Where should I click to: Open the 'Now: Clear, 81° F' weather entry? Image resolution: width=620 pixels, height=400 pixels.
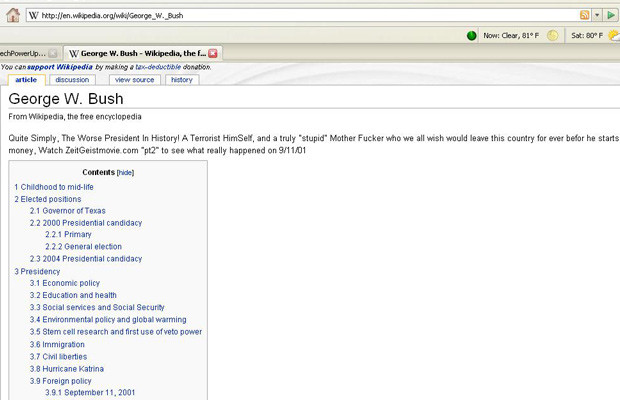pyautogui.click(x=511, y=36)
